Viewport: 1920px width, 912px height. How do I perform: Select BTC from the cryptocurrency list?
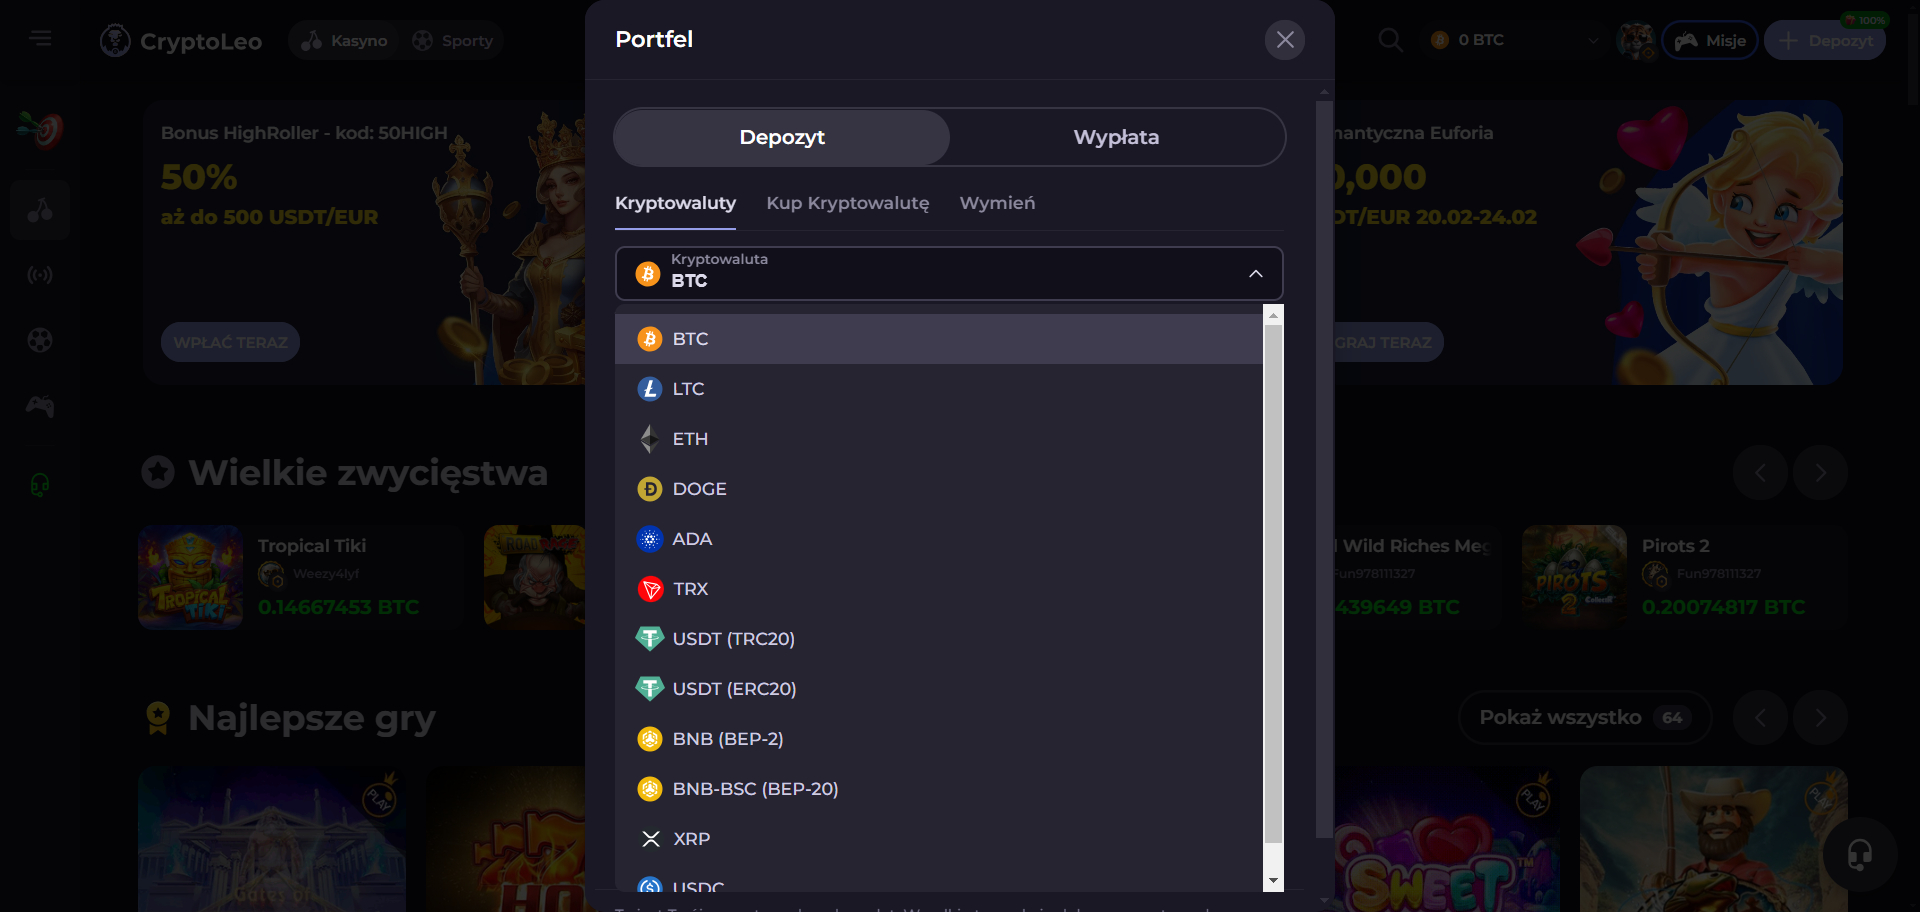coord(690,339)
